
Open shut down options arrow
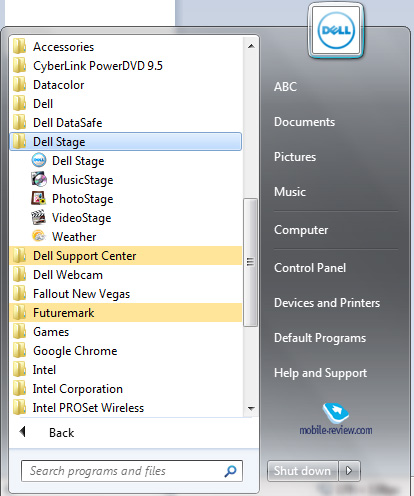click(x=349, y=471)
